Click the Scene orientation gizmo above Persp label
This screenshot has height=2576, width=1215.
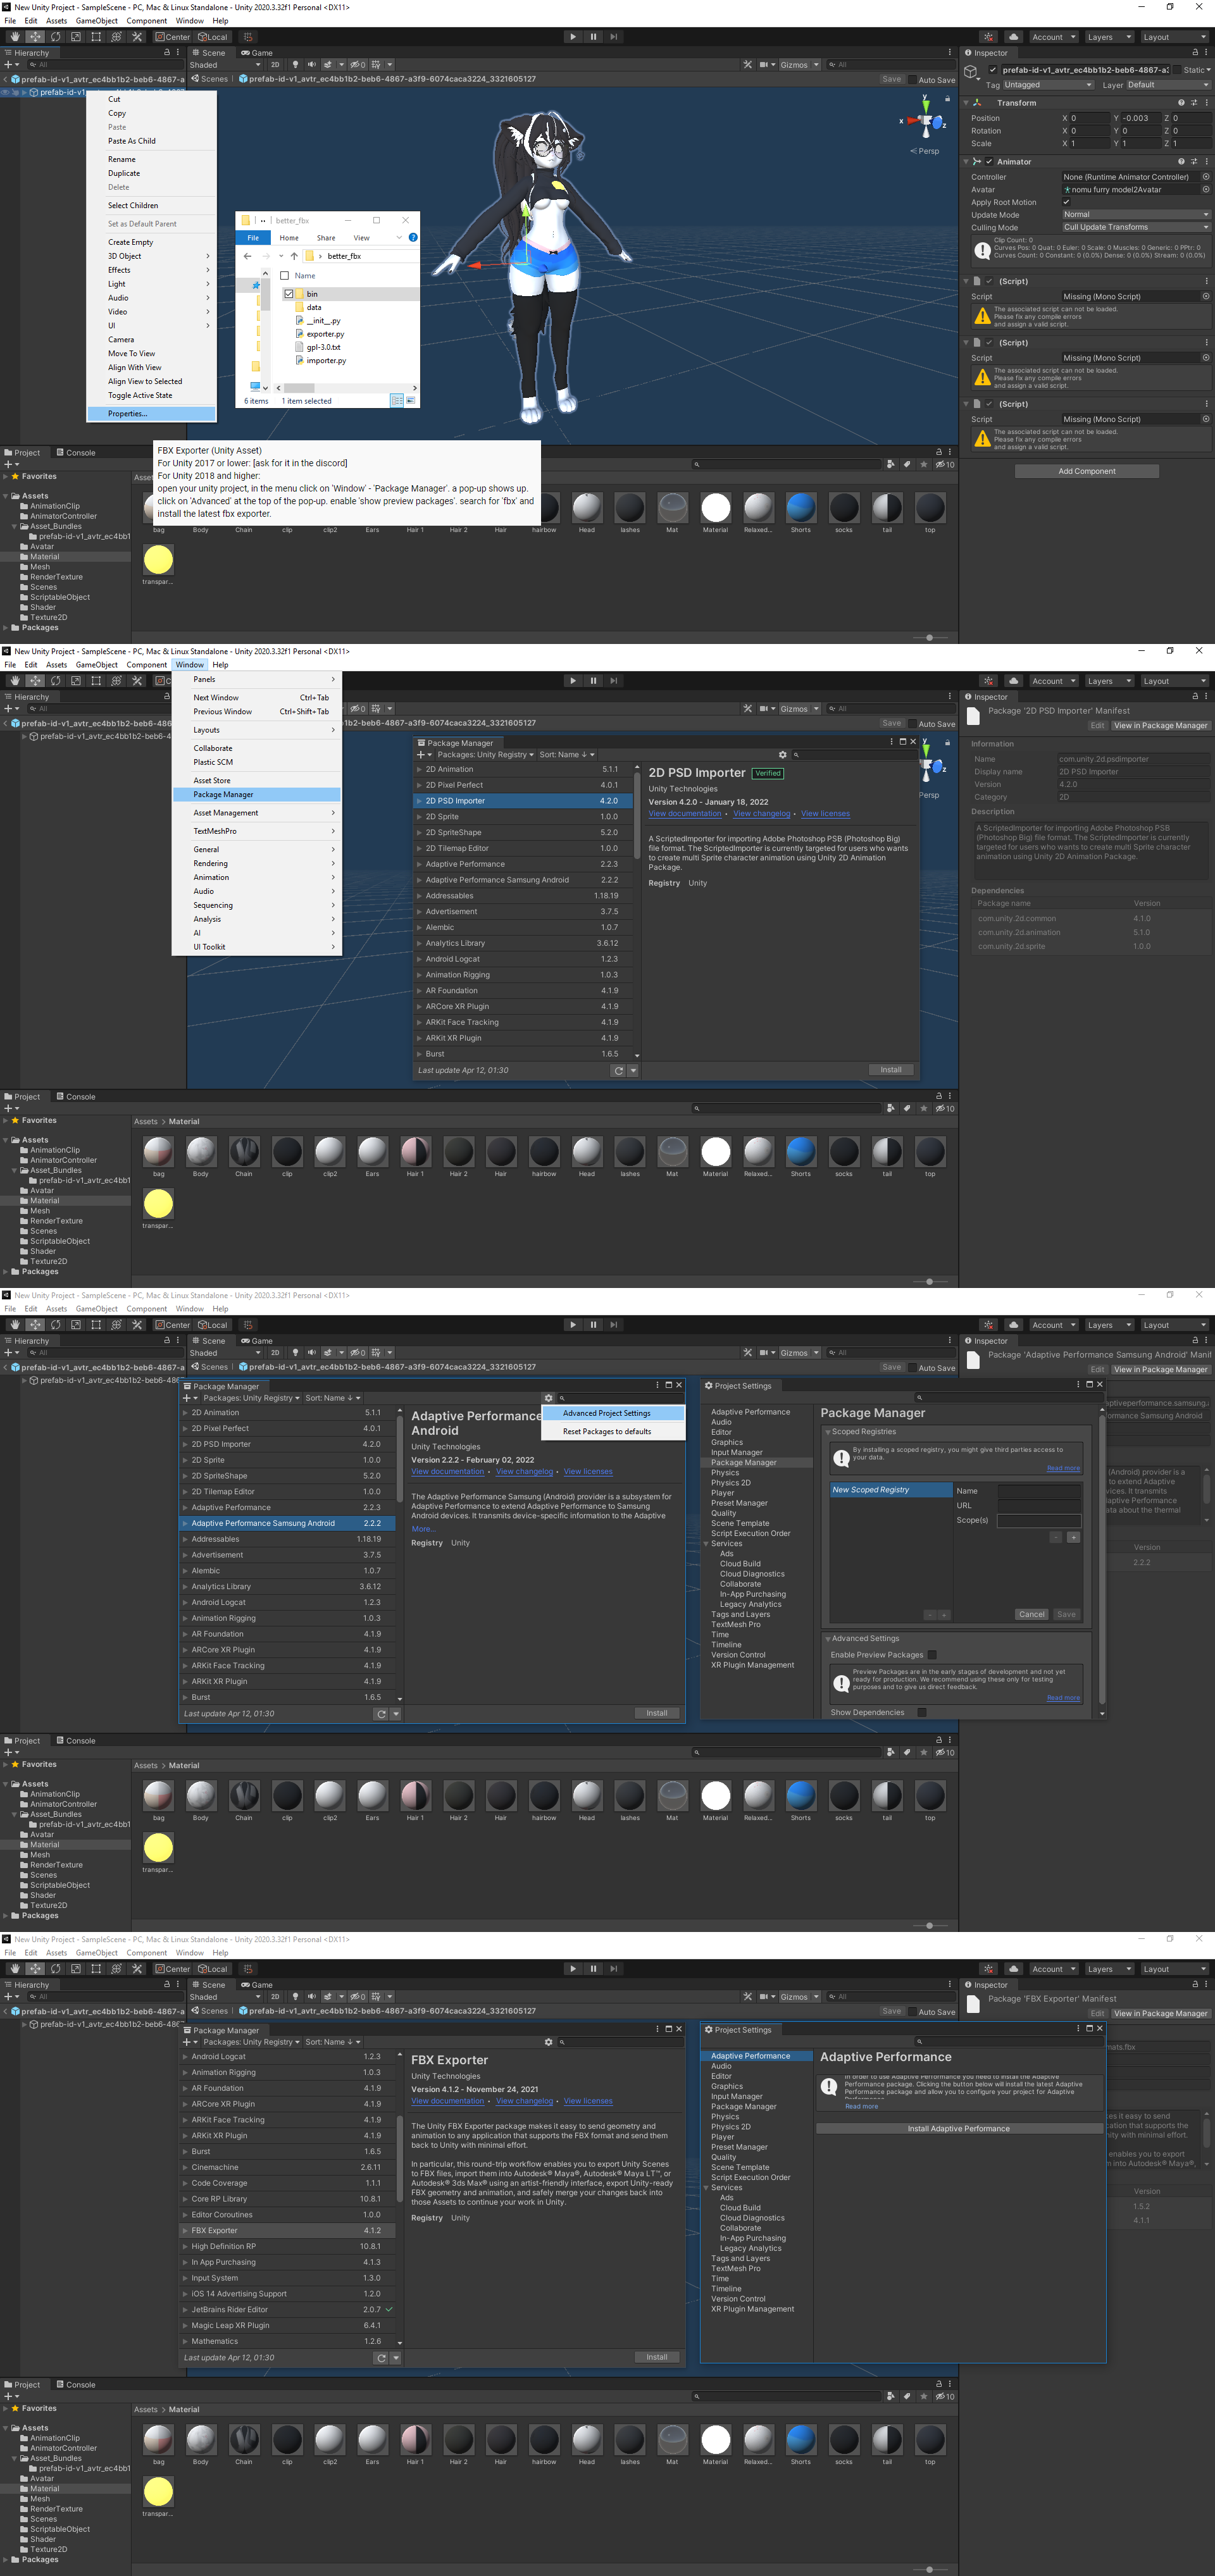[x=926, y=121]
